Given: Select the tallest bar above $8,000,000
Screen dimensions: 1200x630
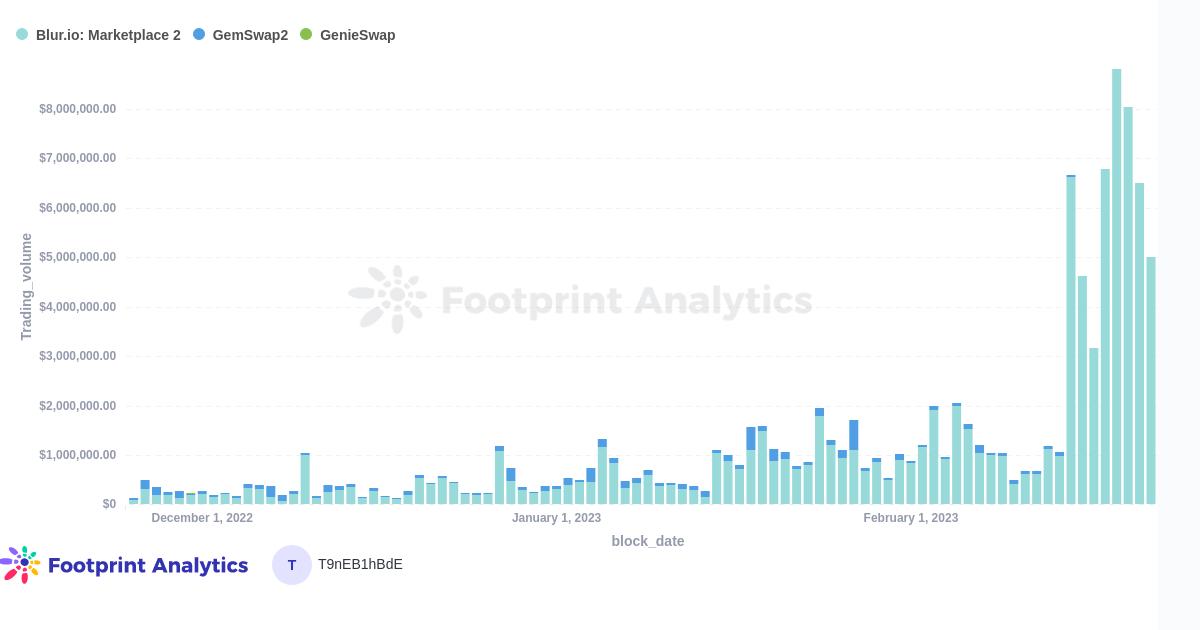Looking at the screenshot, I should [1116, 286].
